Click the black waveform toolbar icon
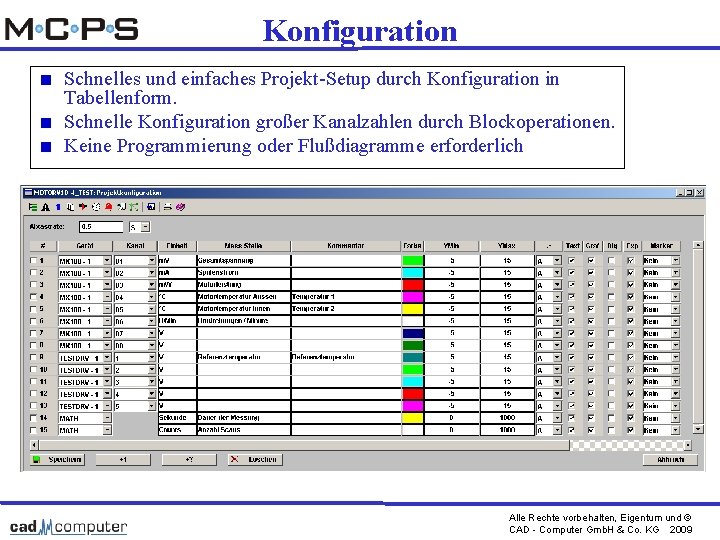 (x=121, y=207)
